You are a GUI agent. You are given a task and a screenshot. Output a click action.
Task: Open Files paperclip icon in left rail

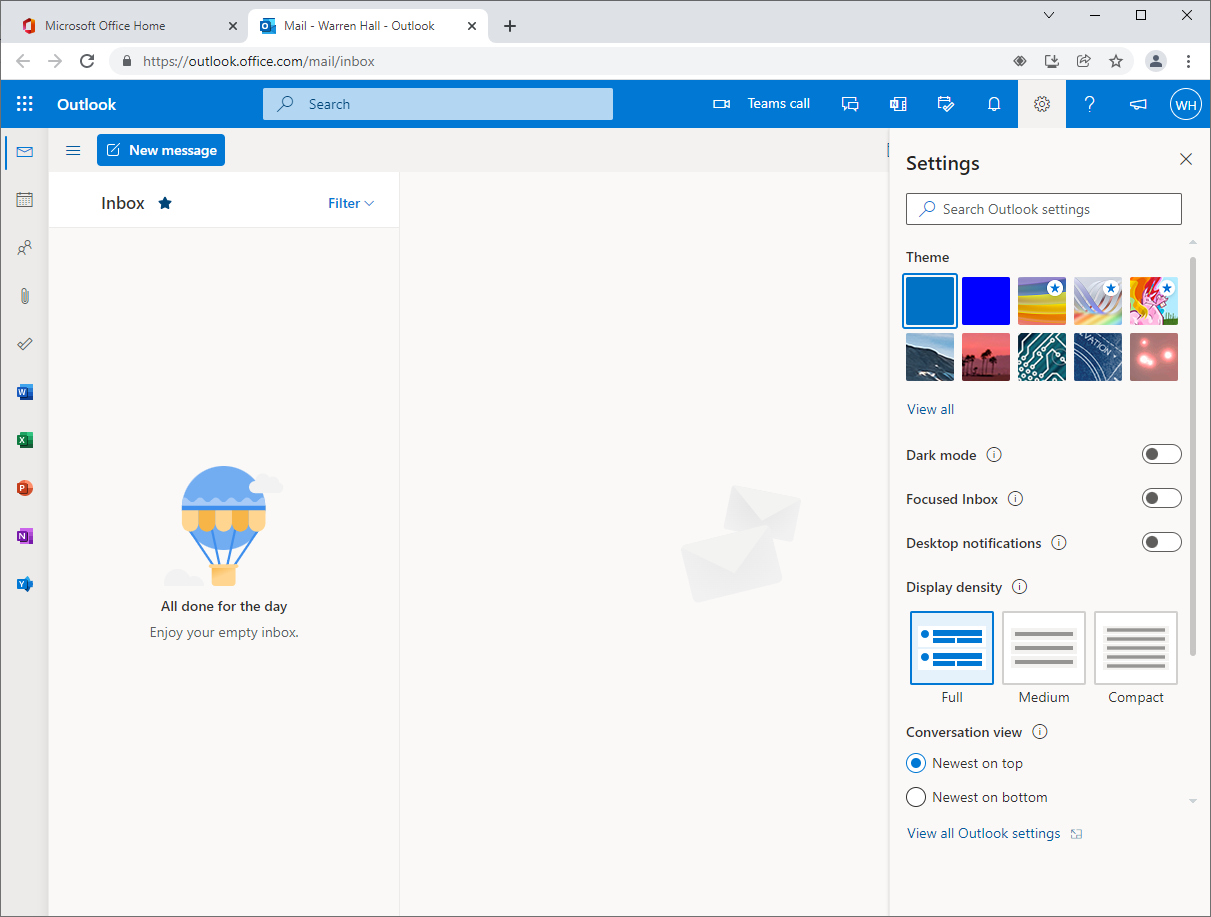tap(25, 296)
